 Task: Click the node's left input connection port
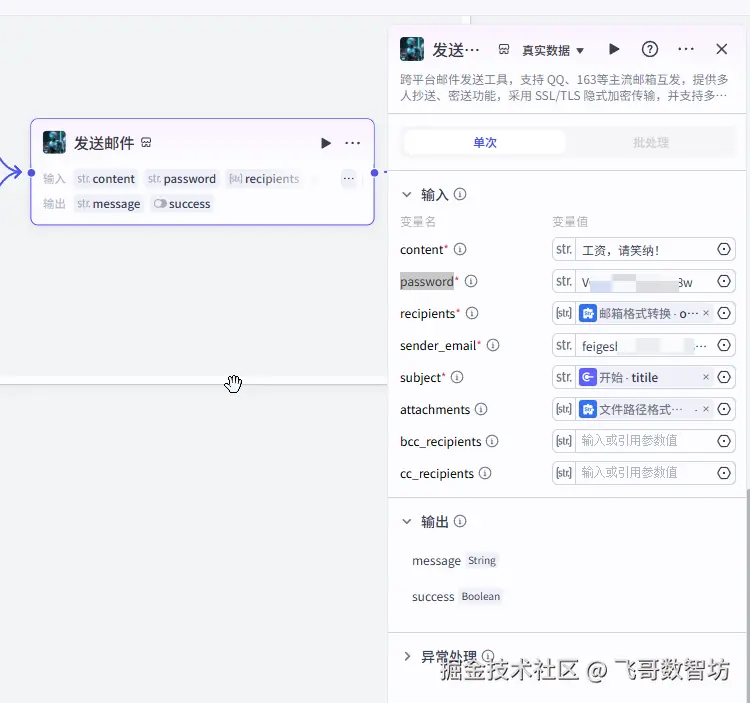click(31, 173)
